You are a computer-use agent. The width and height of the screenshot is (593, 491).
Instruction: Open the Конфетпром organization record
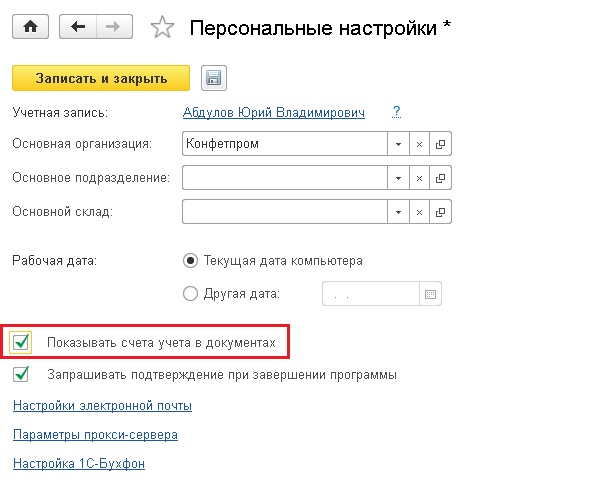click(x=440, y=144)
